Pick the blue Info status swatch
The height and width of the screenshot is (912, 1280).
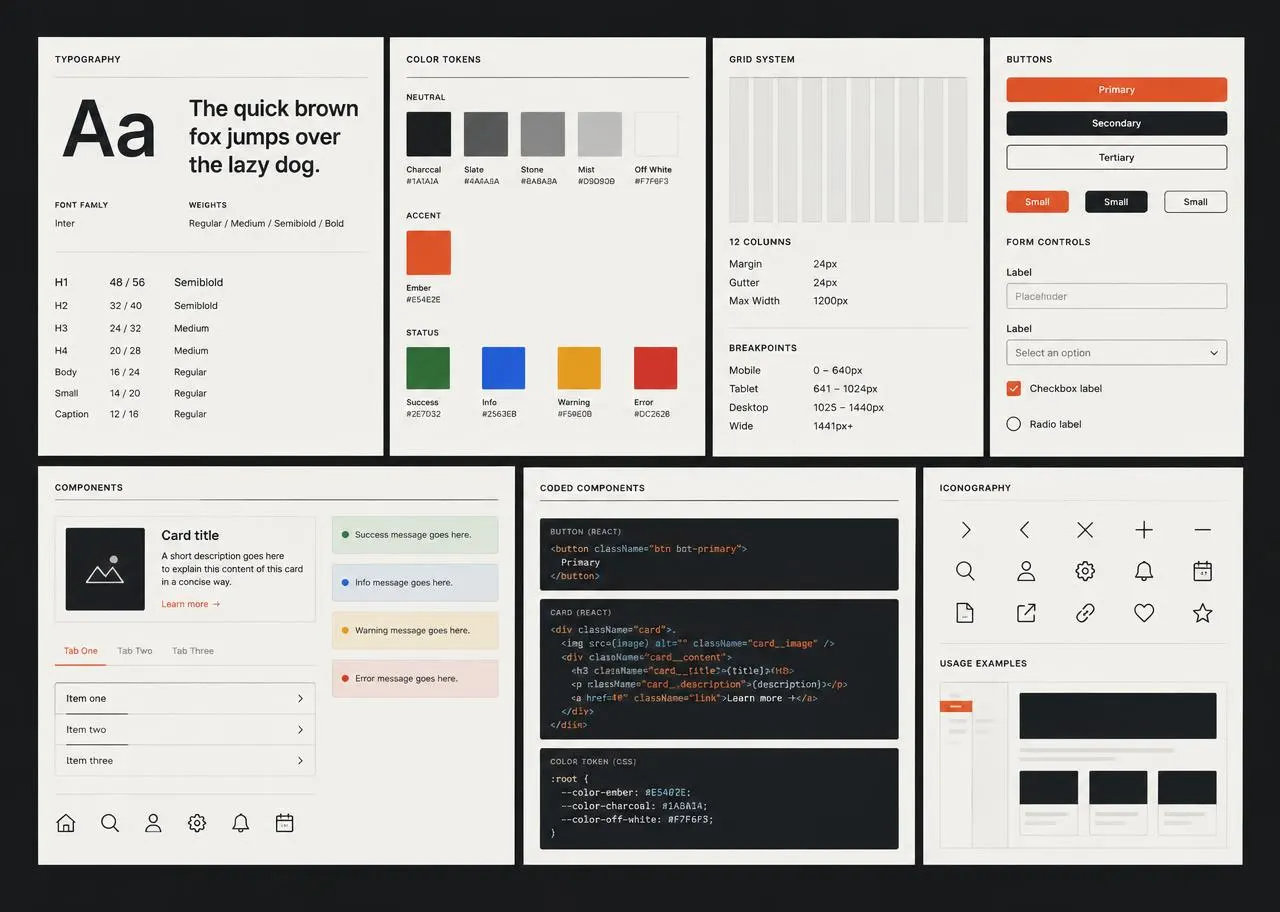tap(504, 368)
